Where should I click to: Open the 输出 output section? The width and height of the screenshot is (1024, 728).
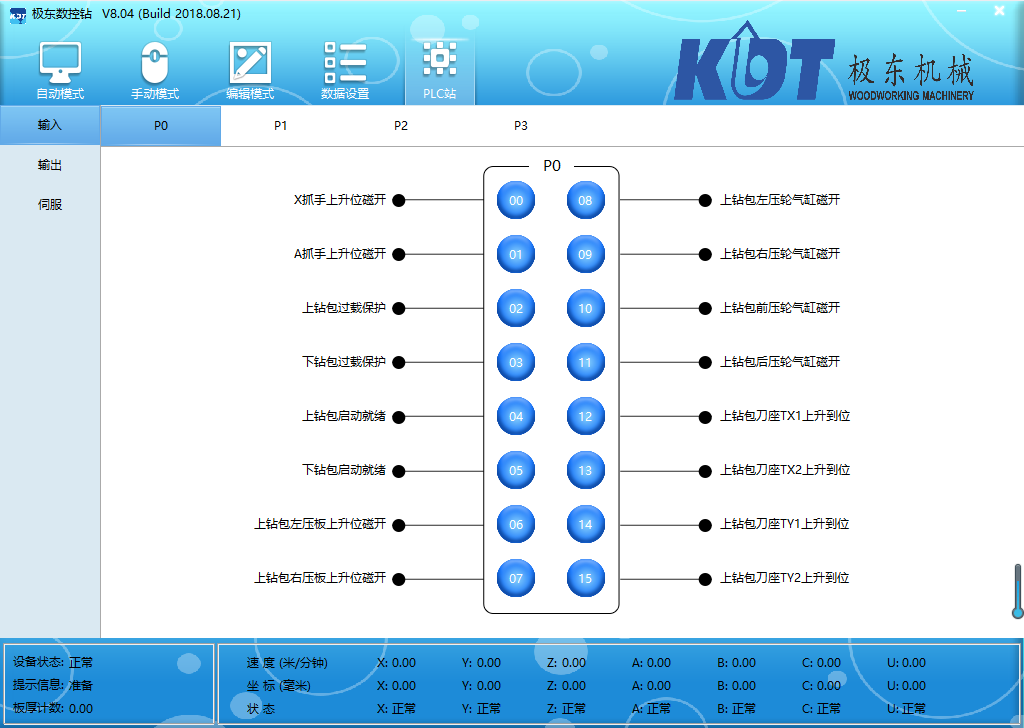[x=50, y=165]
